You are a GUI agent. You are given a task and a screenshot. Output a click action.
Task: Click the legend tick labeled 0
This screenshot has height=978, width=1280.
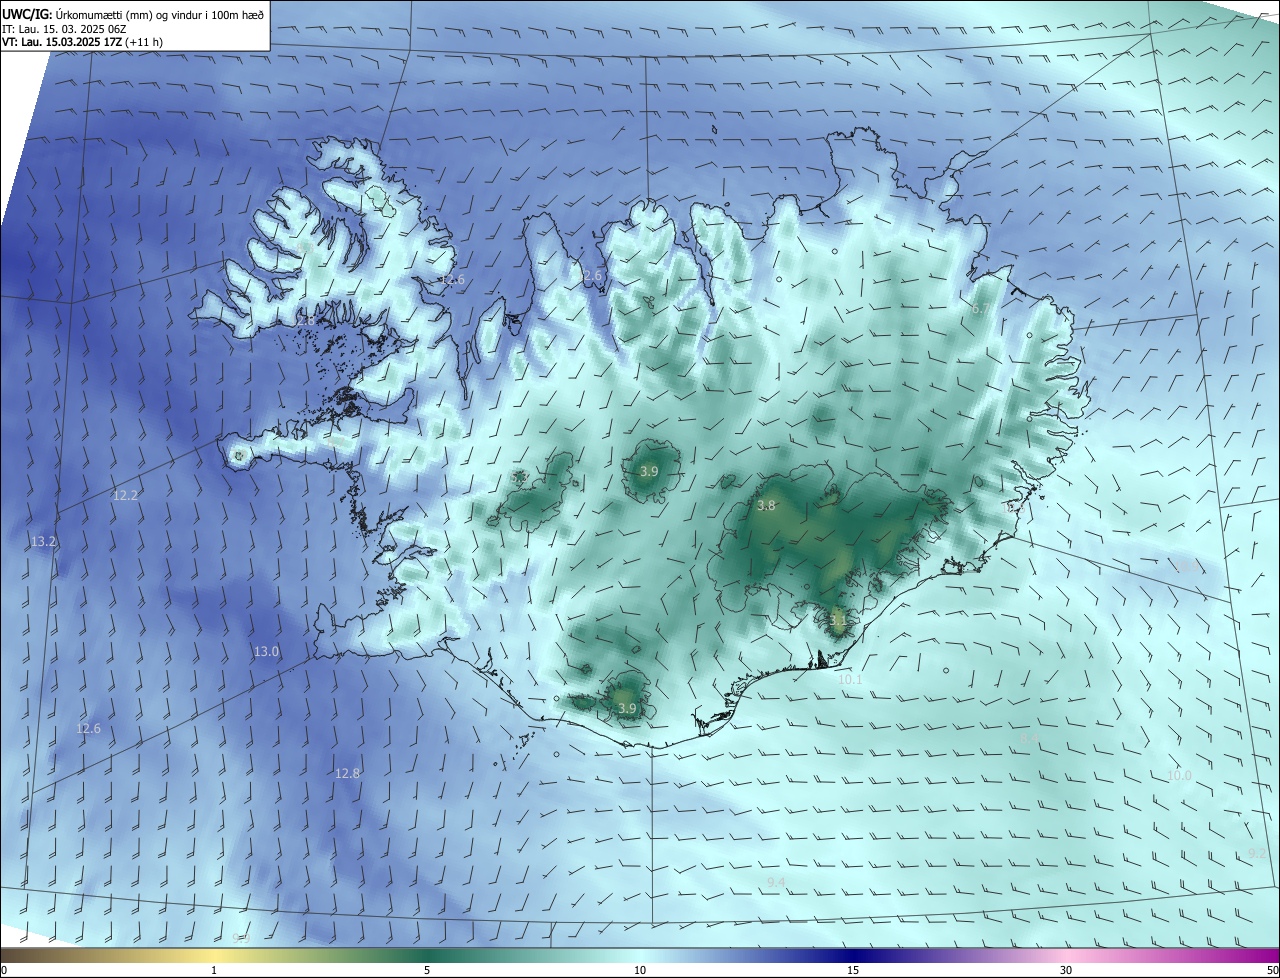[3, 971]
